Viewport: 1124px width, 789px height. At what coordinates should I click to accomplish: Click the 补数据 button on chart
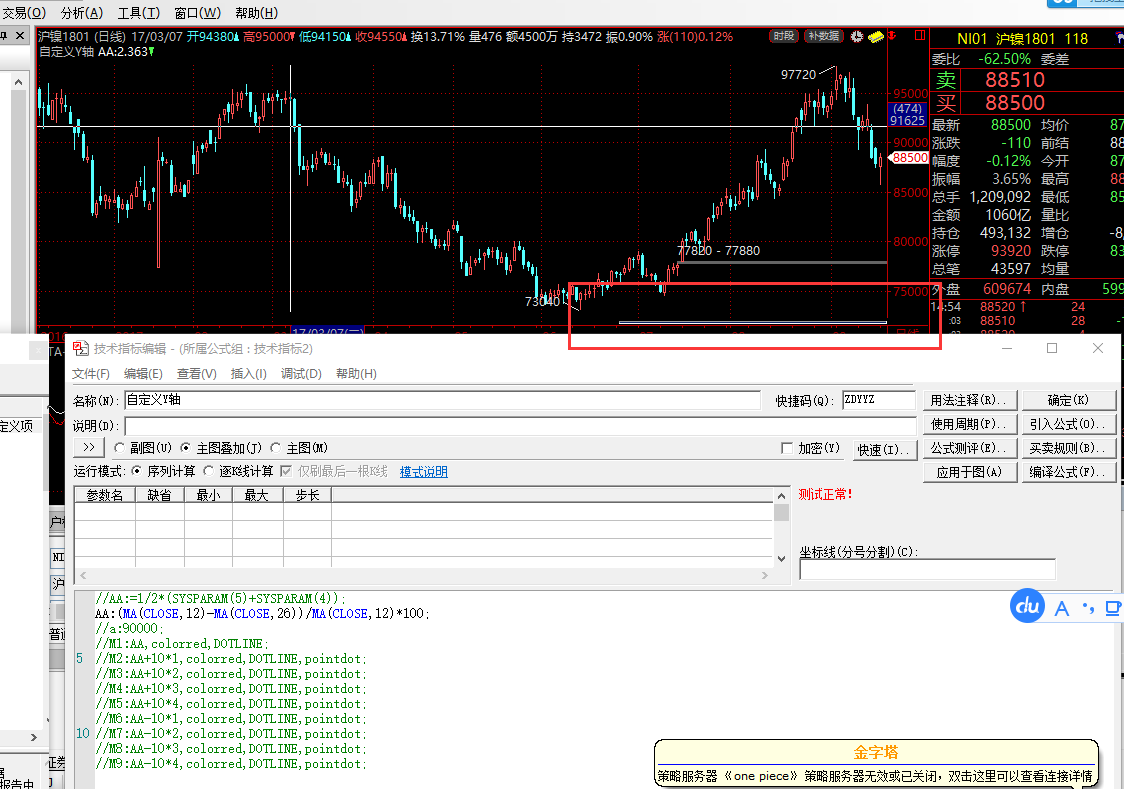tap(824, 36)
